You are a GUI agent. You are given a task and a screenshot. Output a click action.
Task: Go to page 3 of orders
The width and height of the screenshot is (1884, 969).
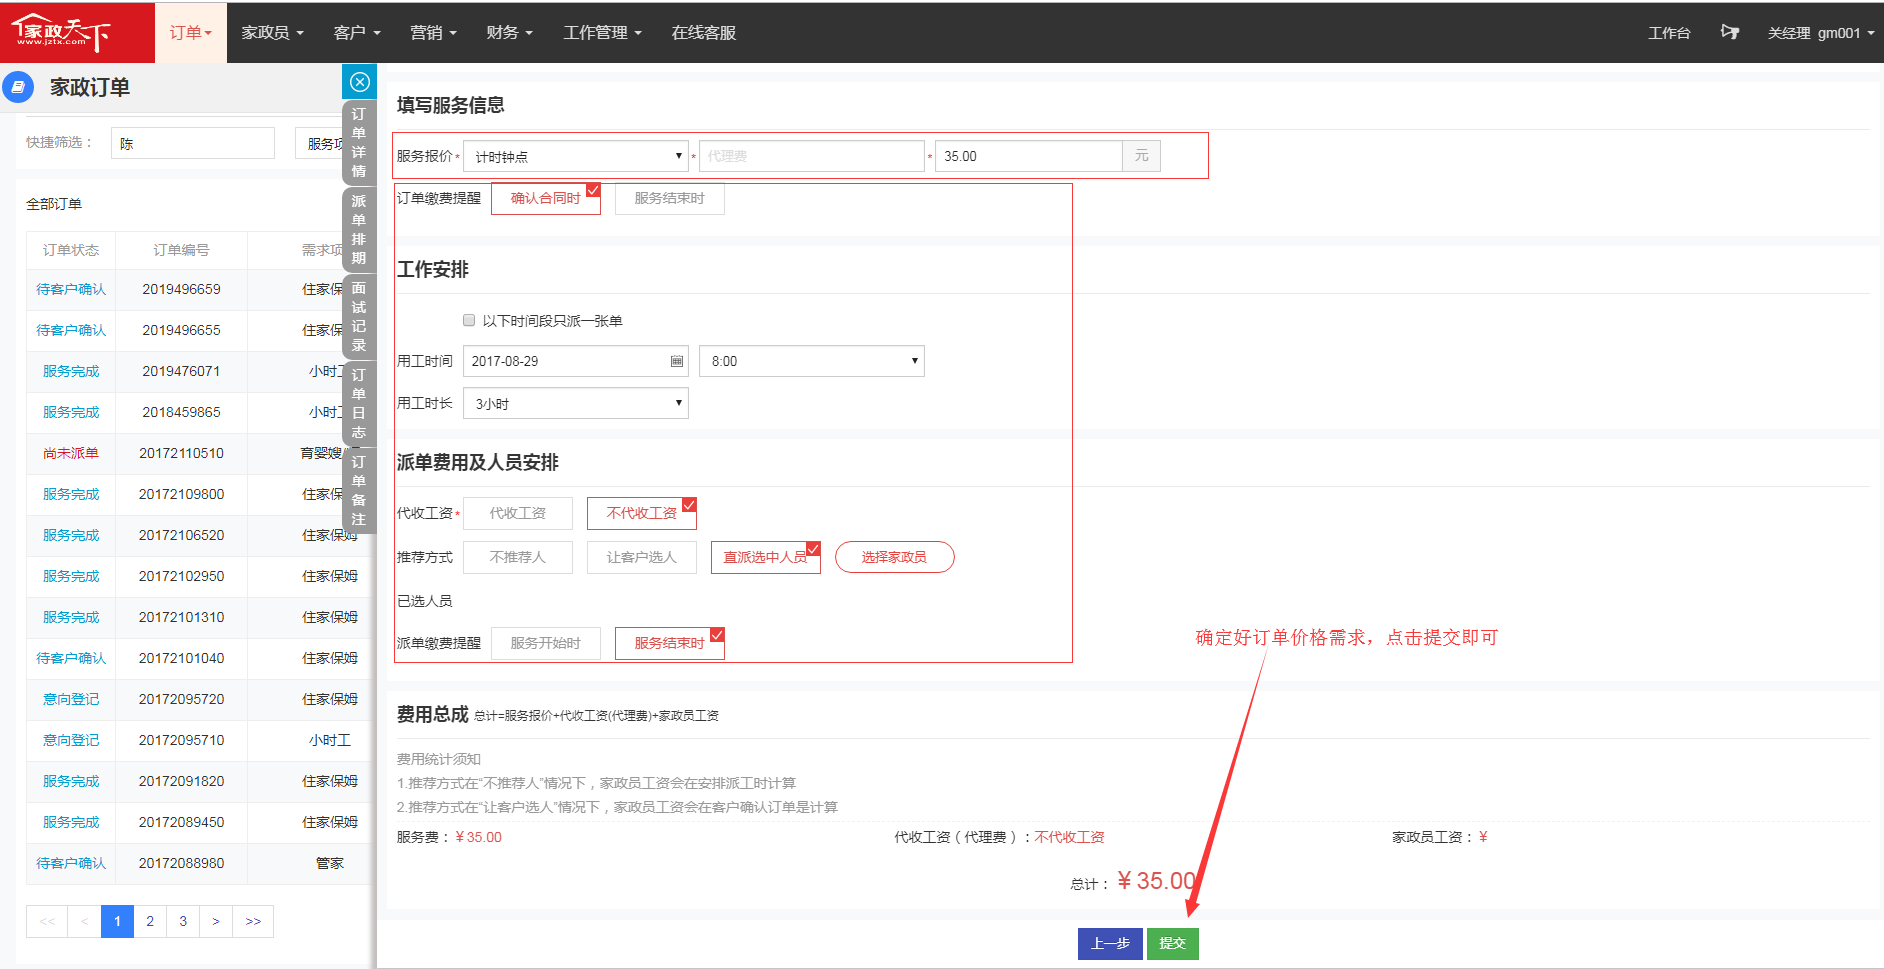click(x=183, y=921)
